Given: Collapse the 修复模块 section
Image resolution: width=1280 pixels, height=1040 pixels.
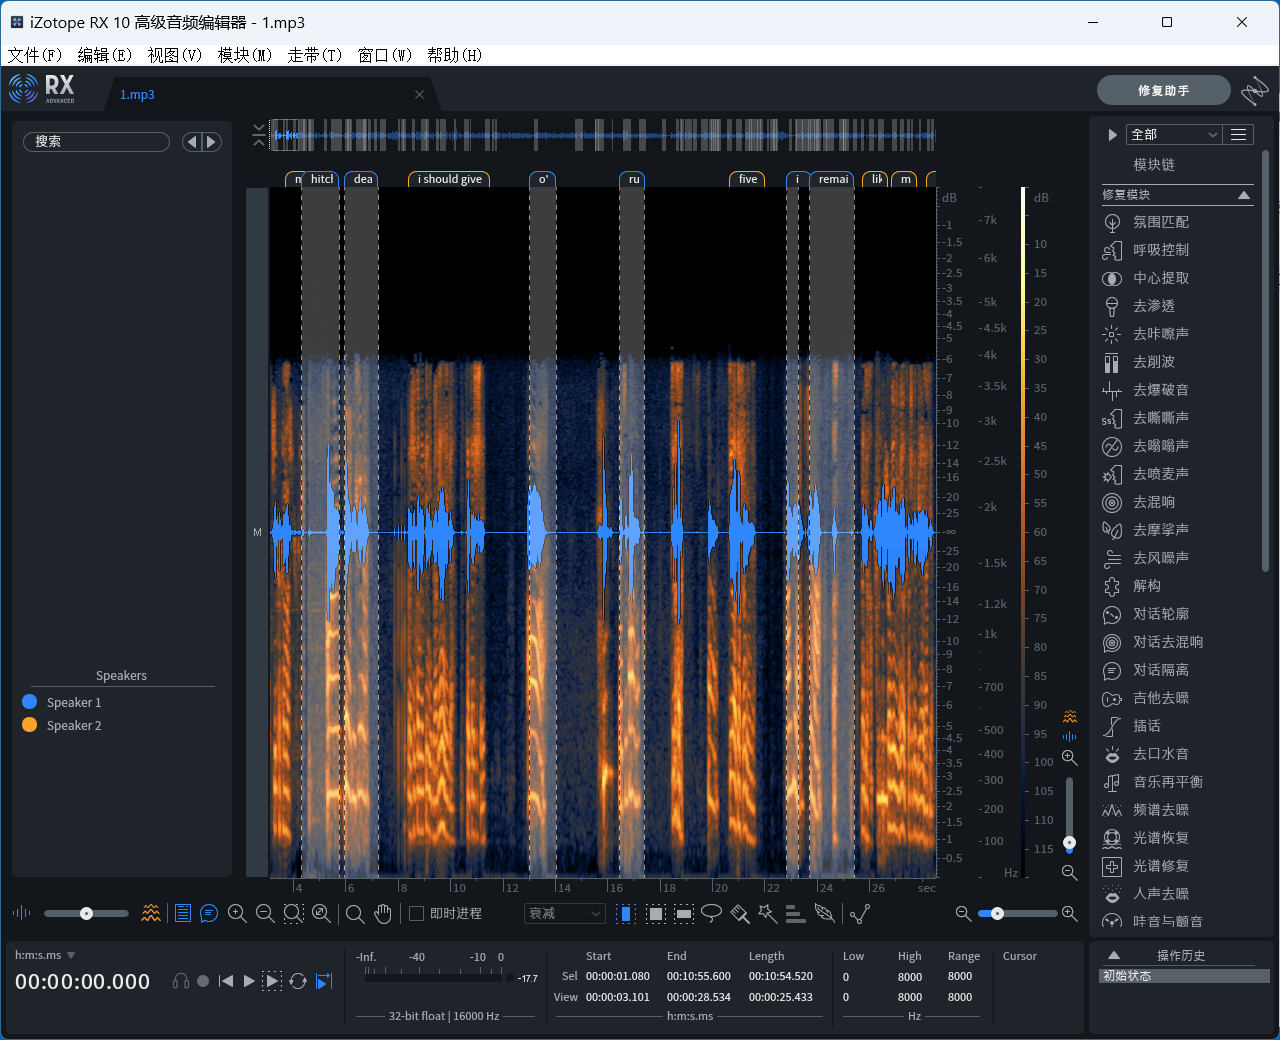Looking at the screenshot, I should 1244,195.
